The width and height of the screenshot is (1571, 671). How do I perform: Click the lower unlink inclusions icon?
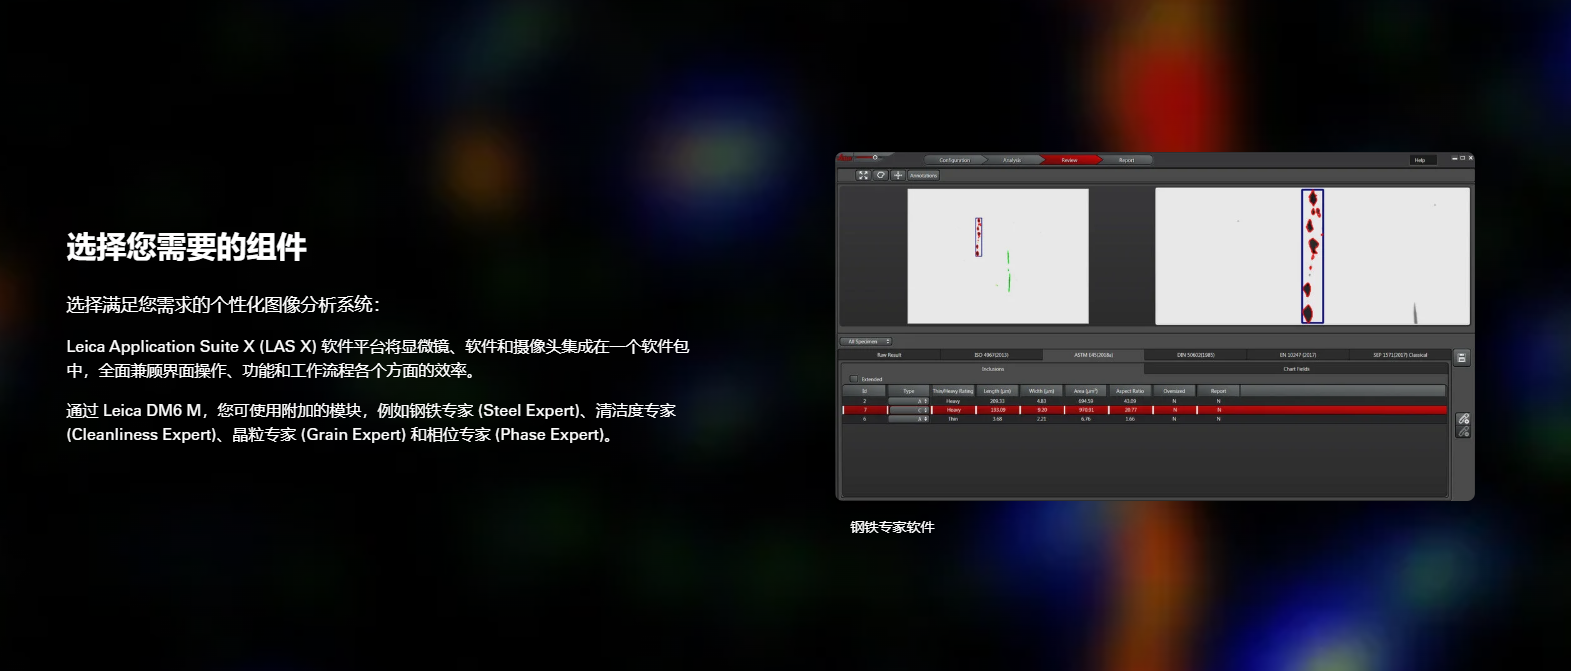tap(1463, 431)
